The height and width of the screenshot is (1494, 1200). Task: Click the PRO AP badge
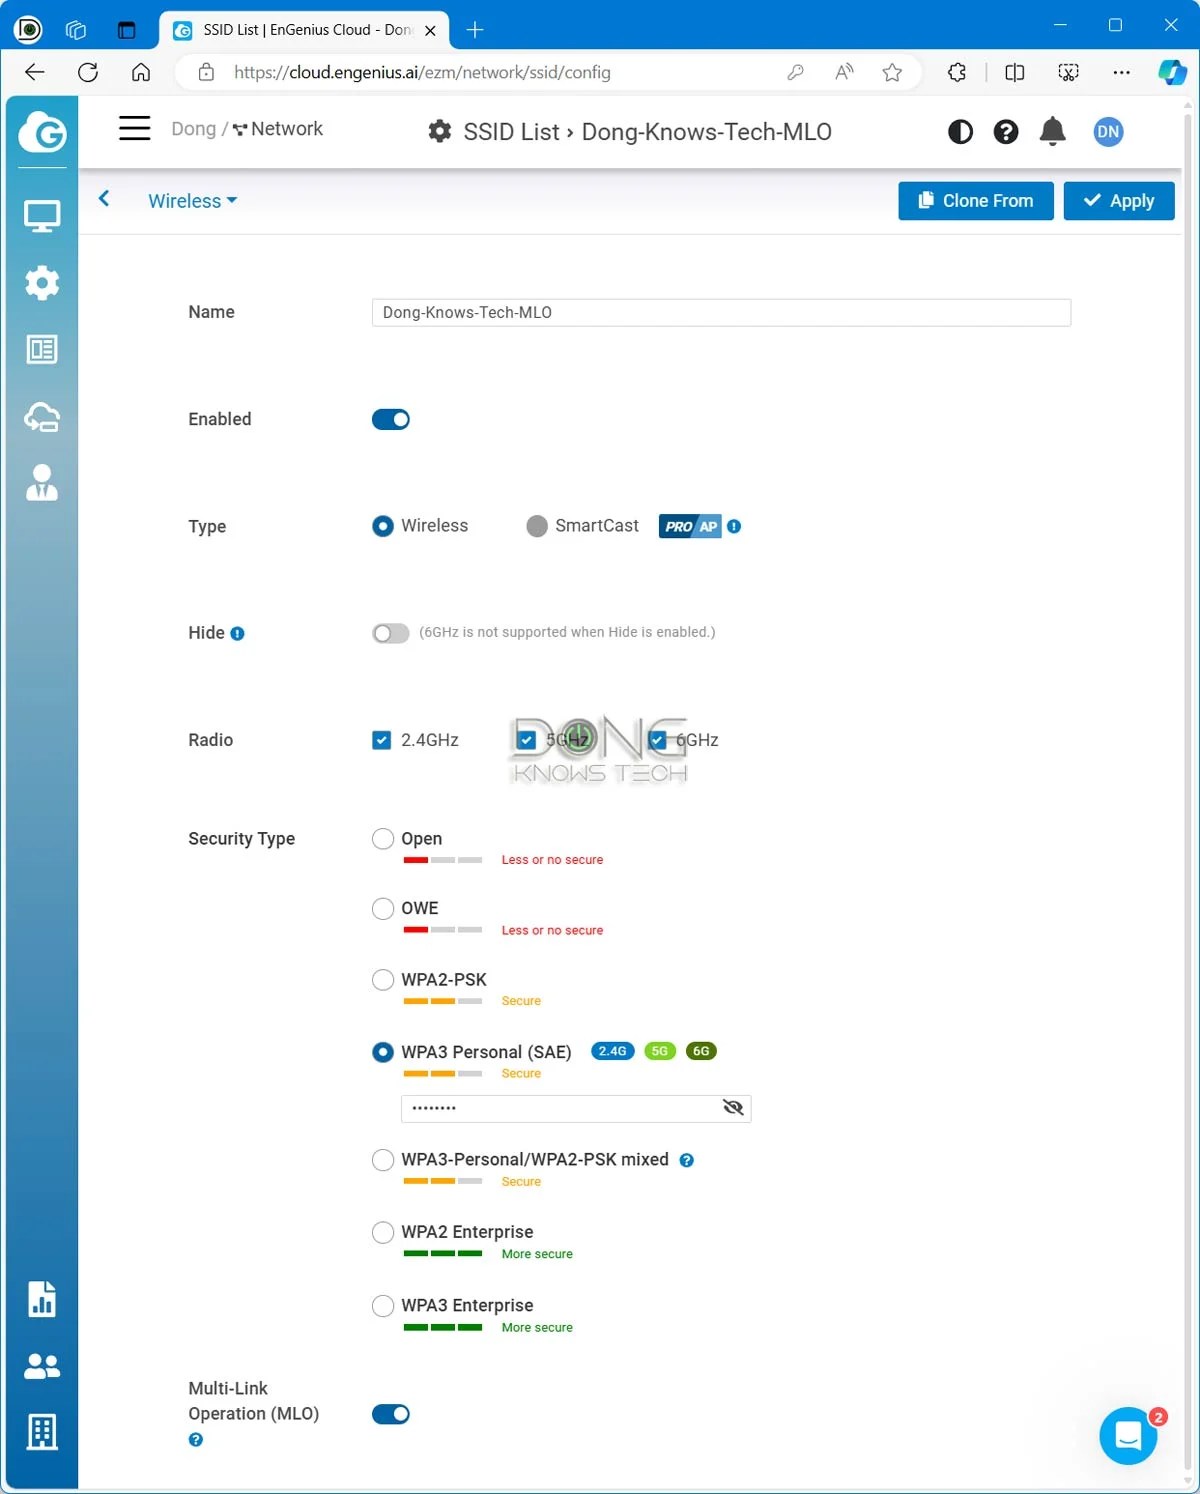690,527
